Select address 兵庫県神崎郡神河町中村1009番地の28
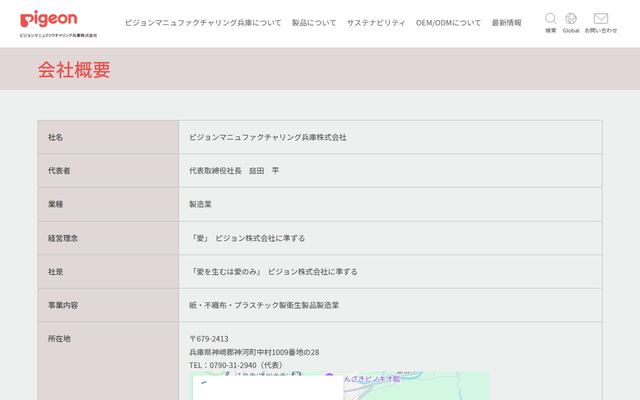This screenshot has width=640, height=400. (254, 352)
